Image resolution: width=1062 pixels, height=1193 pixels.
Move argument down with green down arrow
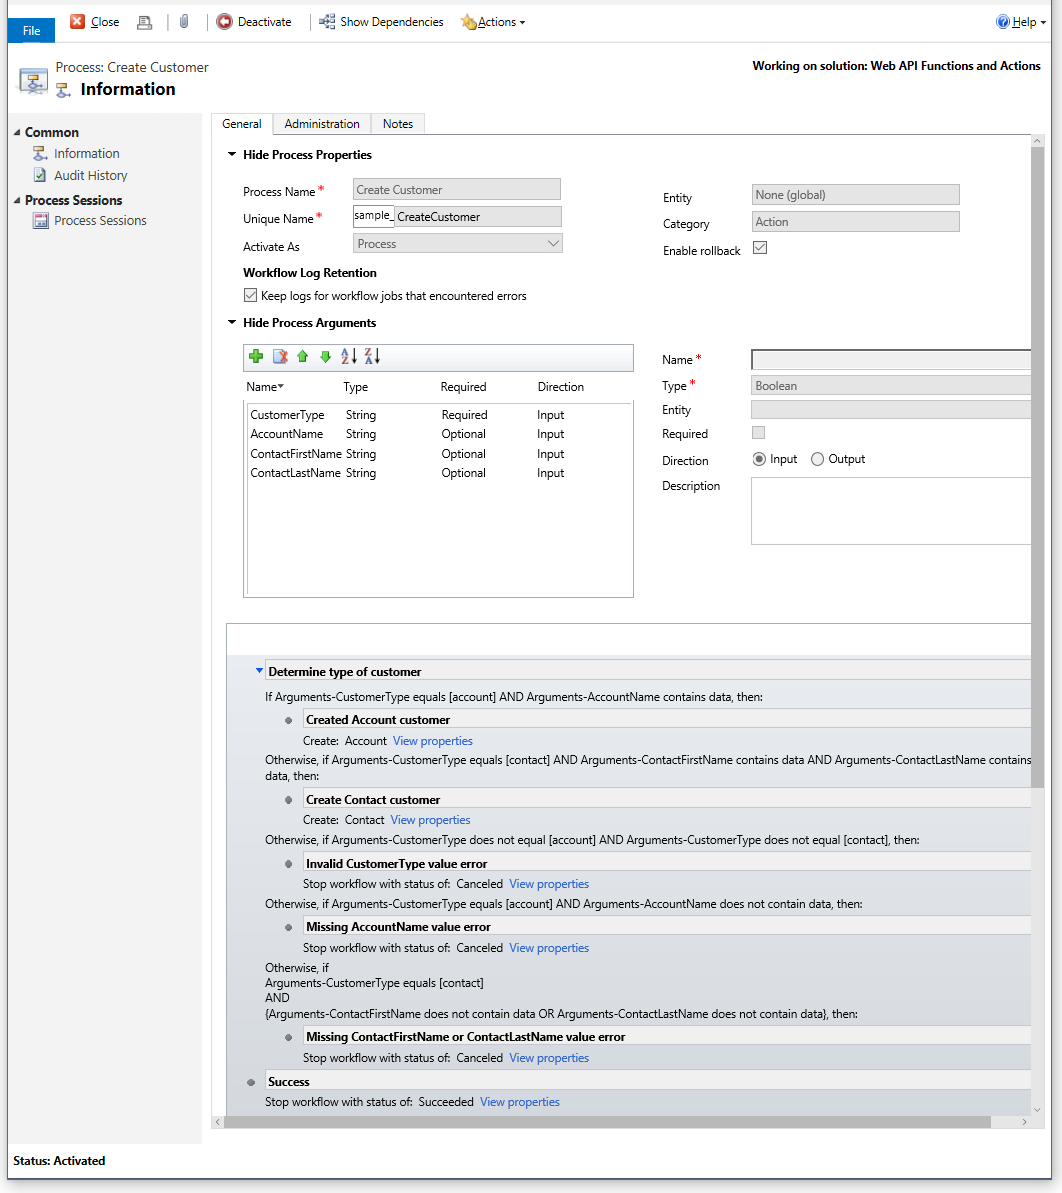(325, 357)
